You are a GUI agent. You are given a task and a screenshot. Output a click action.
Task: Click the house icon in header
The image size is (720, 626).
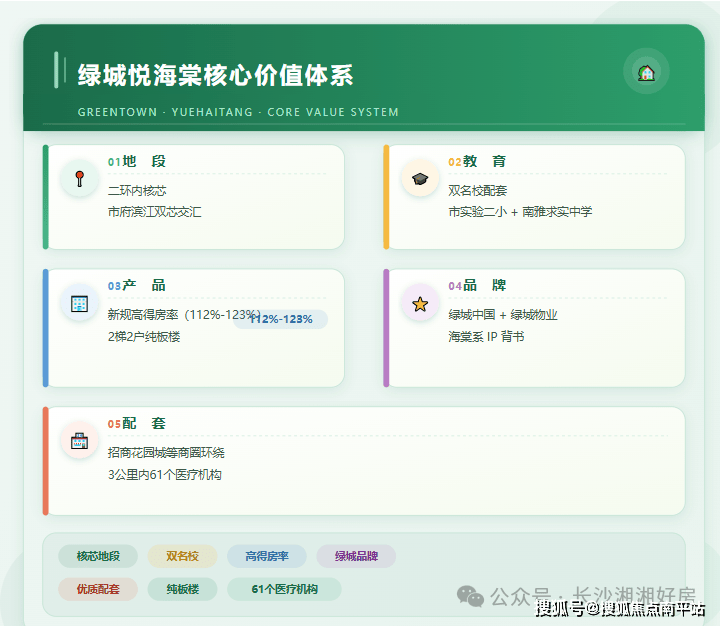pyautogui.click(x=646, y=72)
